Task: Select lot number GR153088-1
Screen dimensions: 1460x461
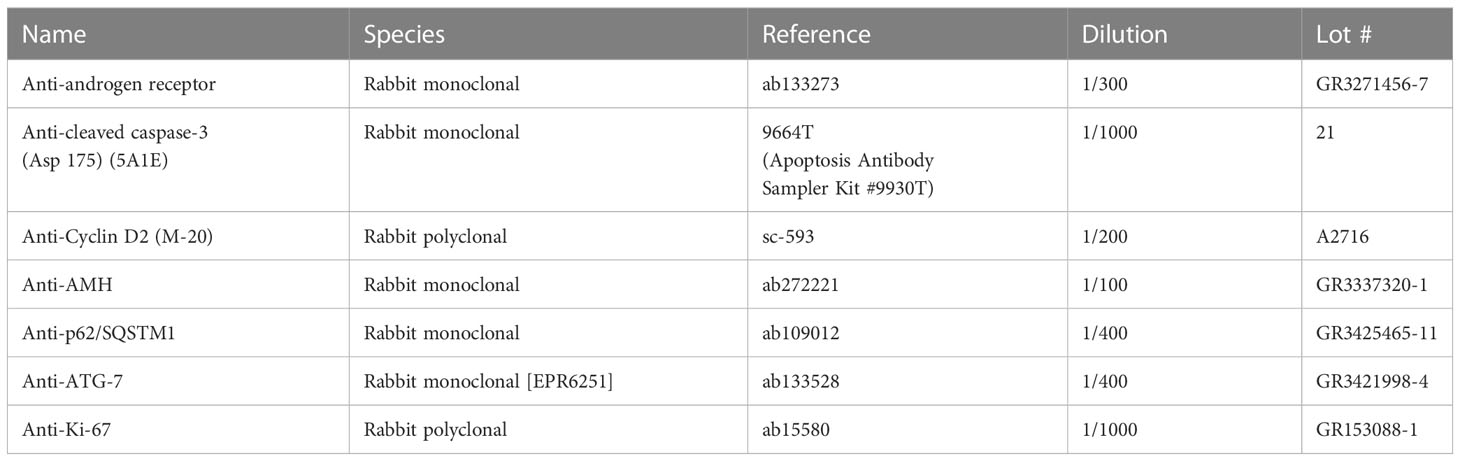Action: (x=1370, y=430)
